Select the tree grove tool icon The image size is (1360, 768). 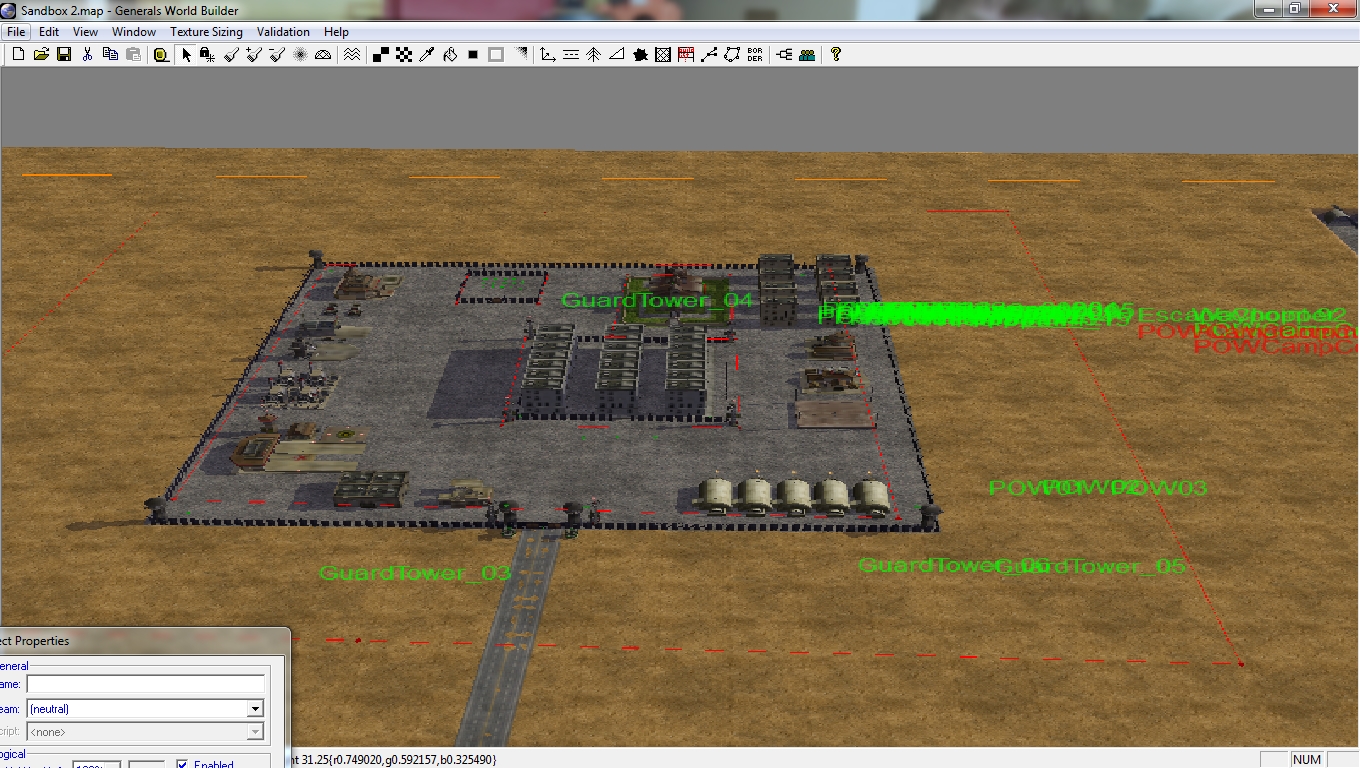(x=593, y=55)
